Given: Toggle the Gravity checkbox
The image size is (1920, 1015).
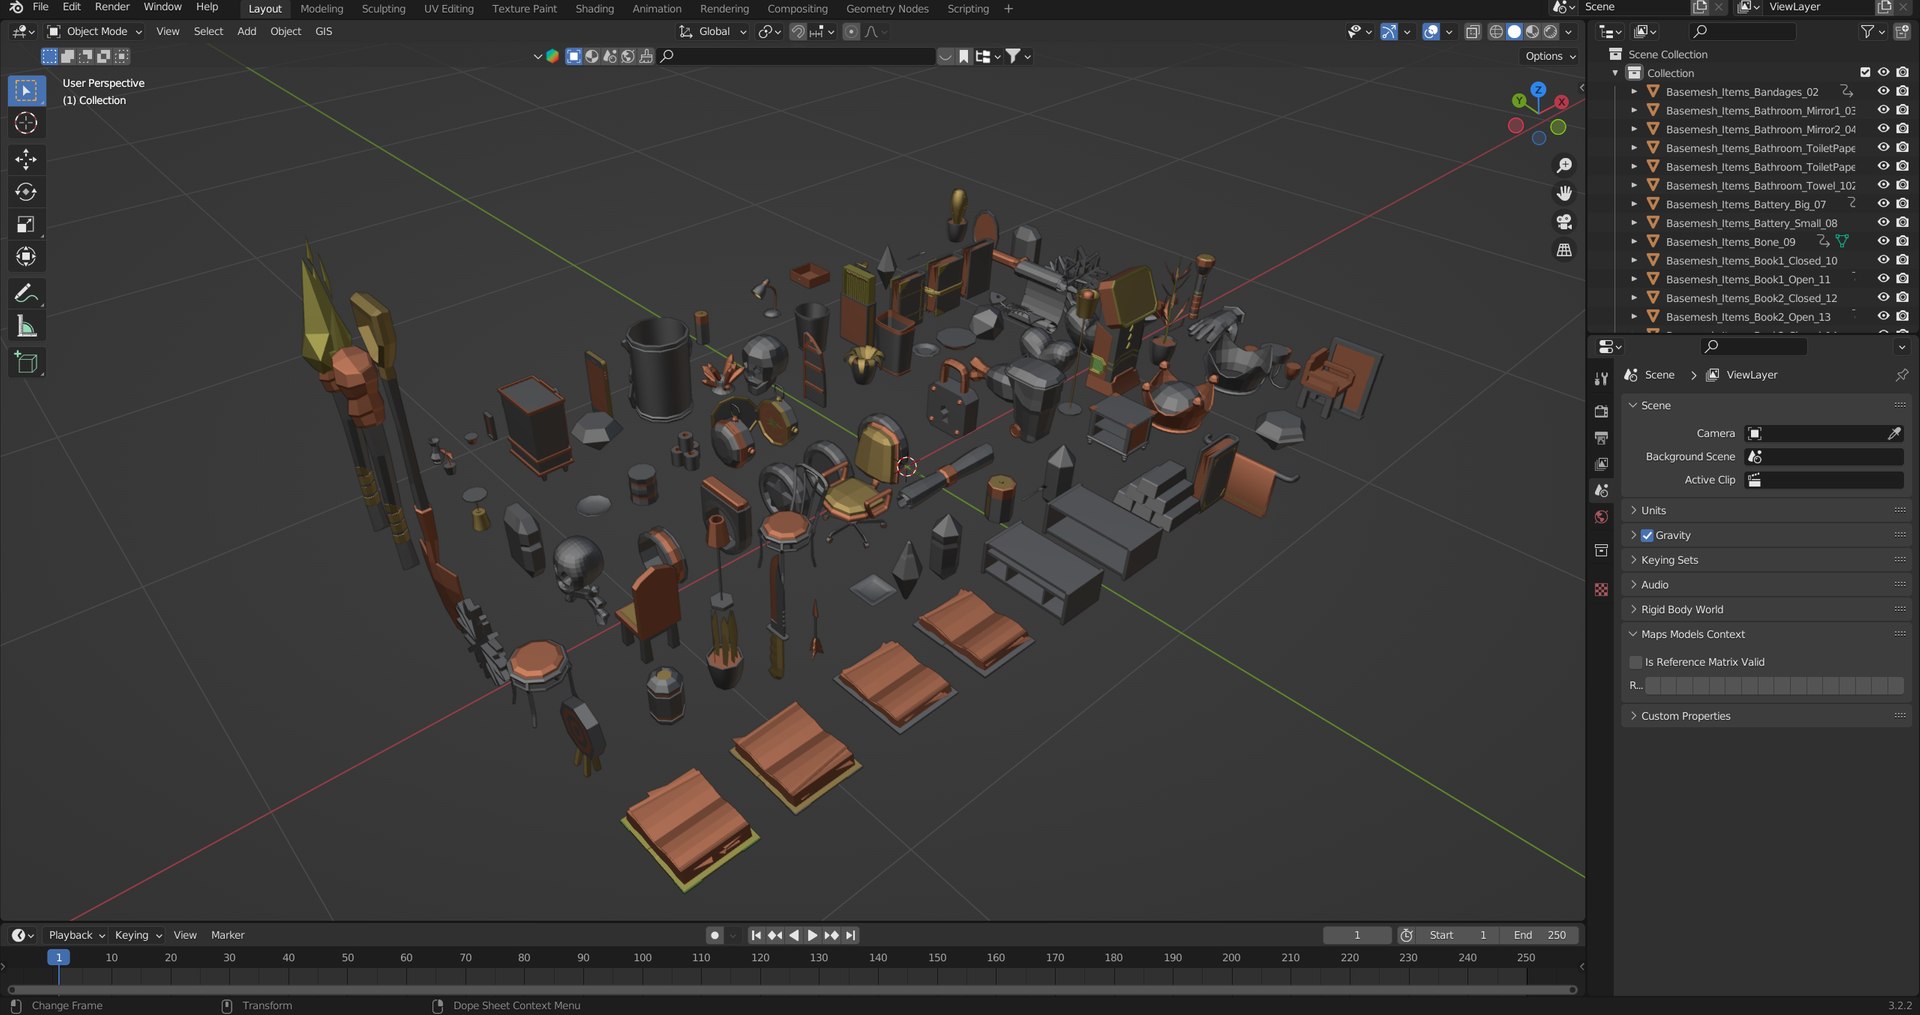Looking at the screenshot, I should point(1647,535).
